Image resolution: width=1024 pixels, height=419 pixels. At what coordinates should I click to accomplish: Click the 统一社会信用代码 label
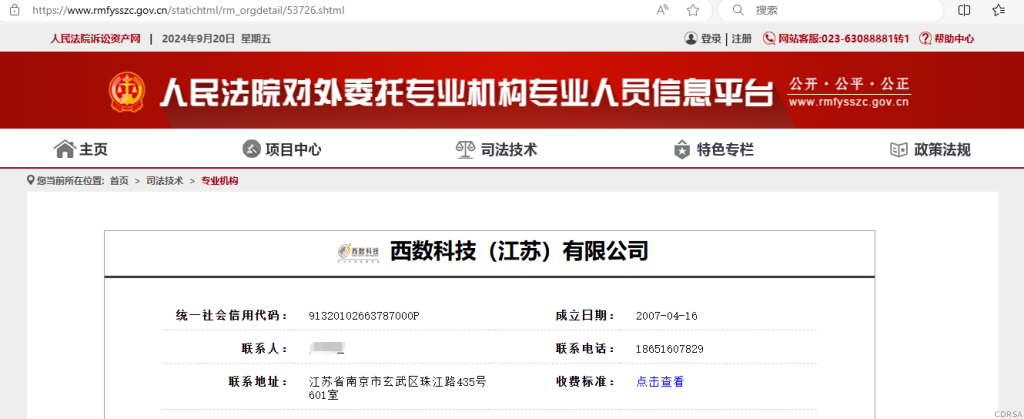tap(232, 316)
